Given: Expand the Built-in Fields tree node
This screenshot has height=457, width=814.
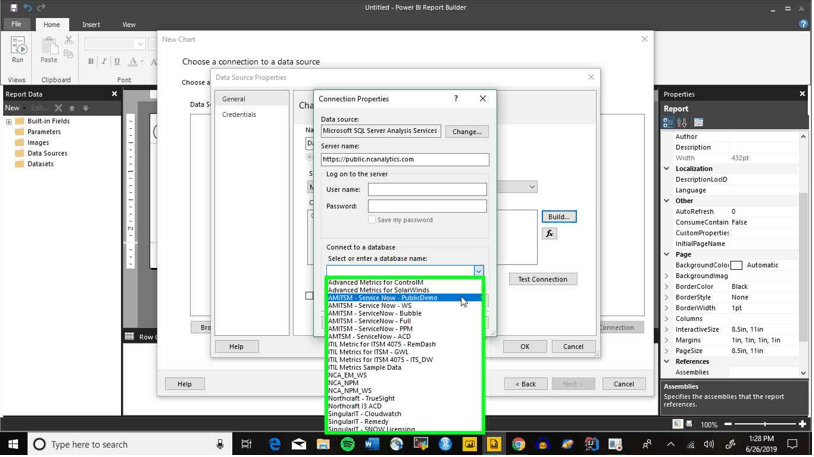Looking at the screenshot, I should click(9, 121).
